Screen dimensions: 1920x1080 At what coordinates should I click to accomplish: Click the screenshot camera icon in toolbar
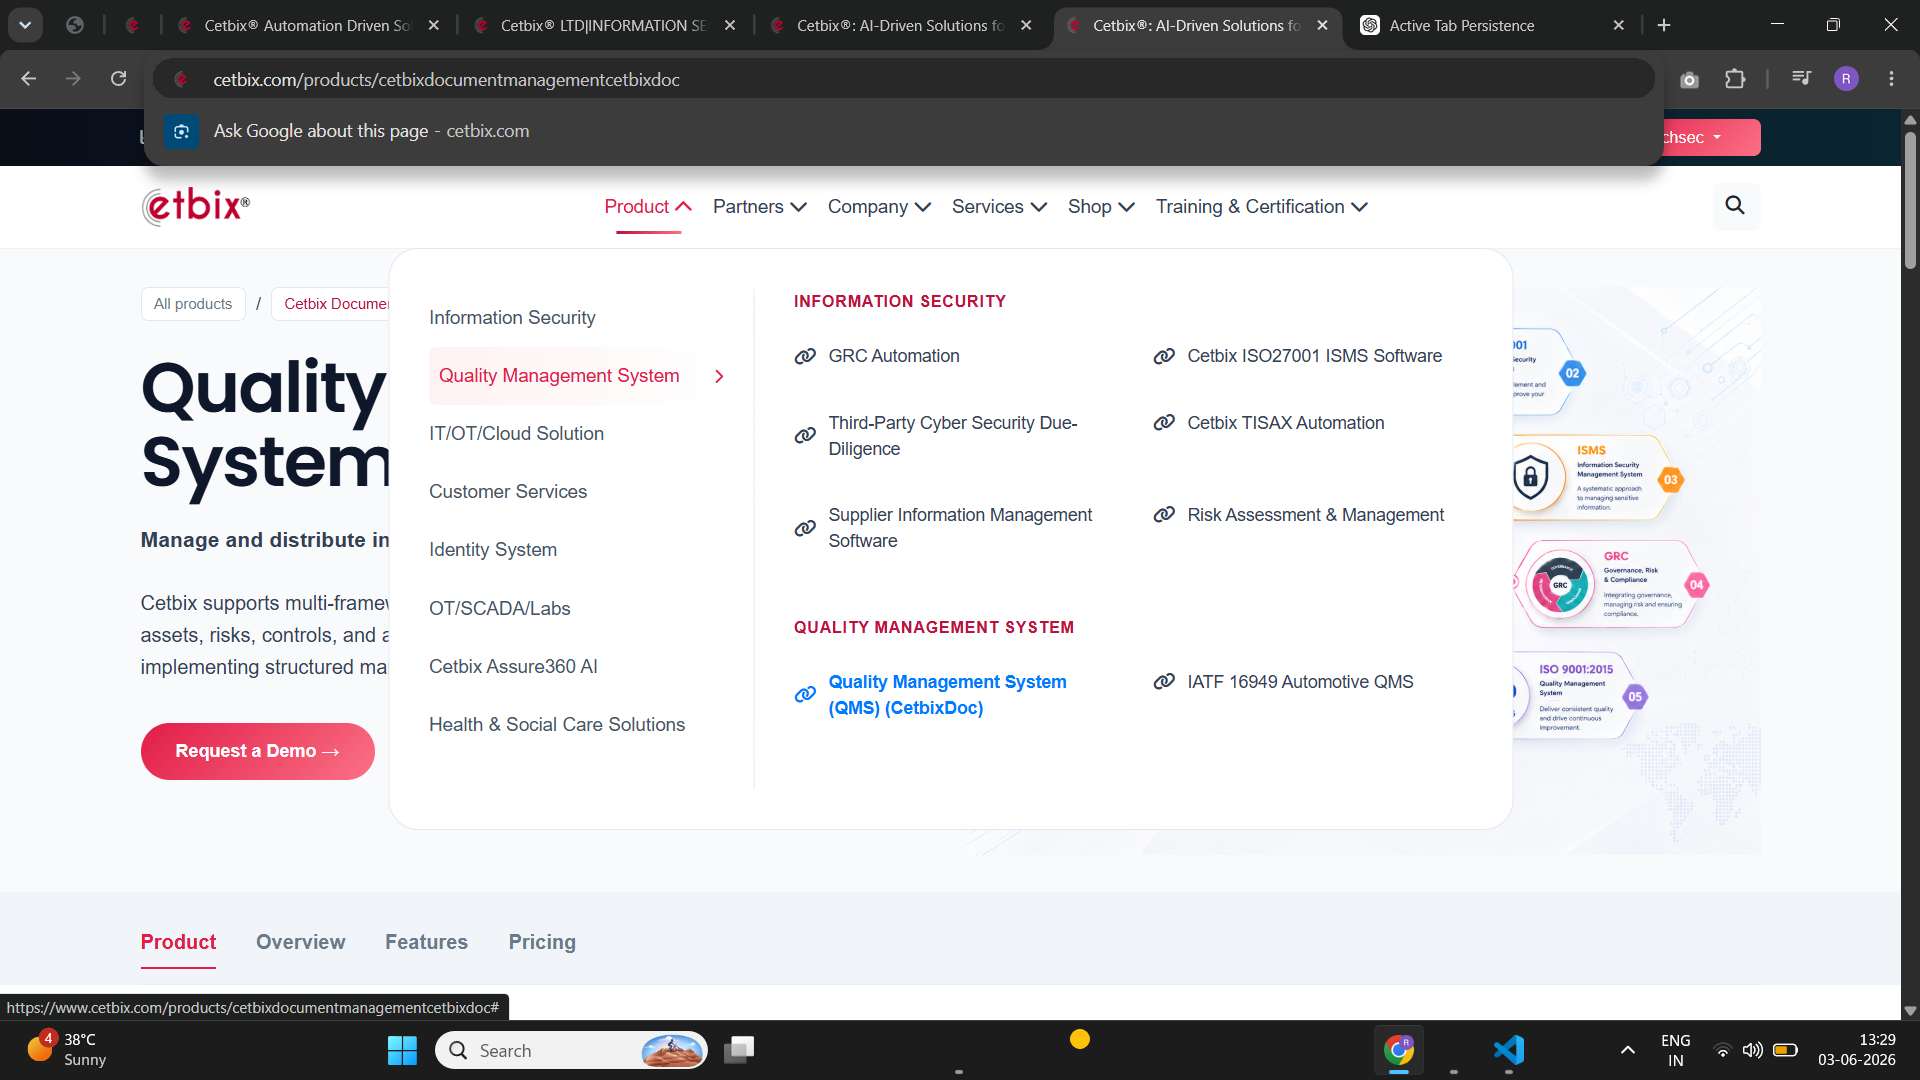click(1689, 79)
